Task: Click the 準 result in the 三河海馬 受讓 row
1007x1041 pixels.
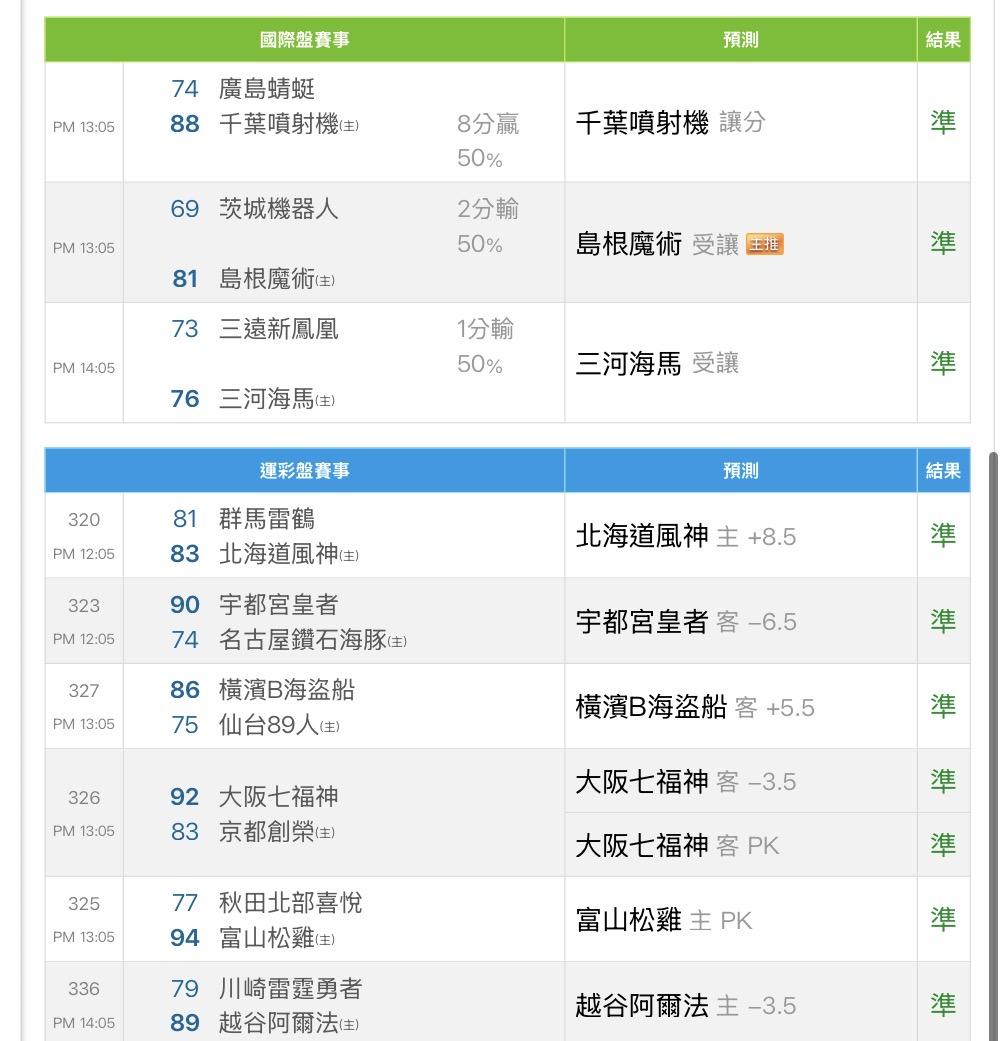Action: point(942,363)
